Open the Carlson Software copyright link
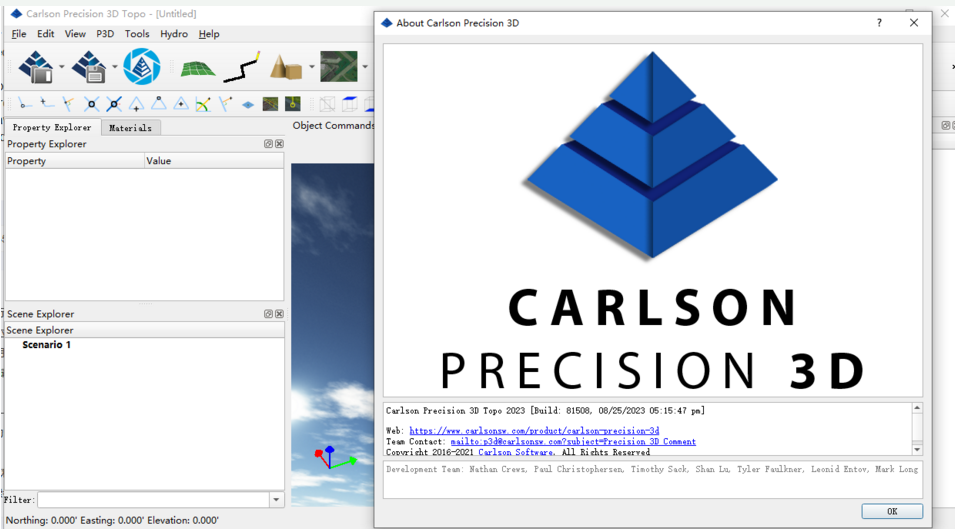 point(516,452)
